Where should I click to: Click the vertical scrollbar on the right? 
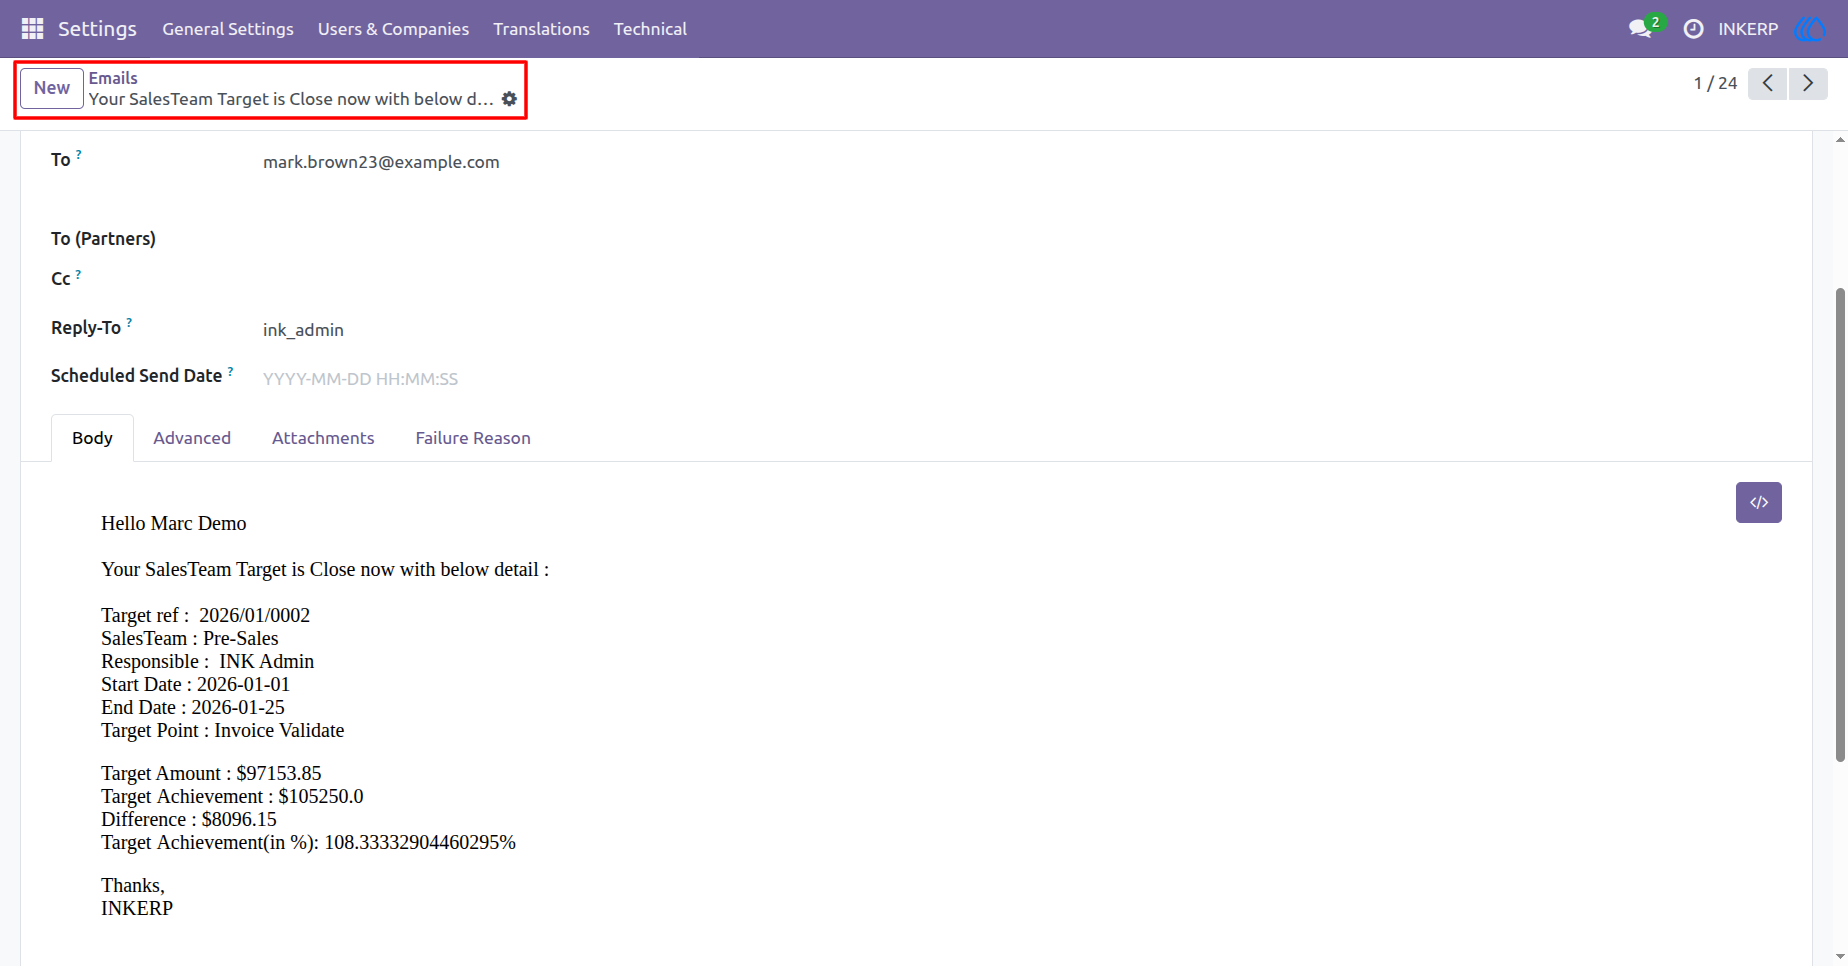pyautogui.click(x=1840, y=525)
